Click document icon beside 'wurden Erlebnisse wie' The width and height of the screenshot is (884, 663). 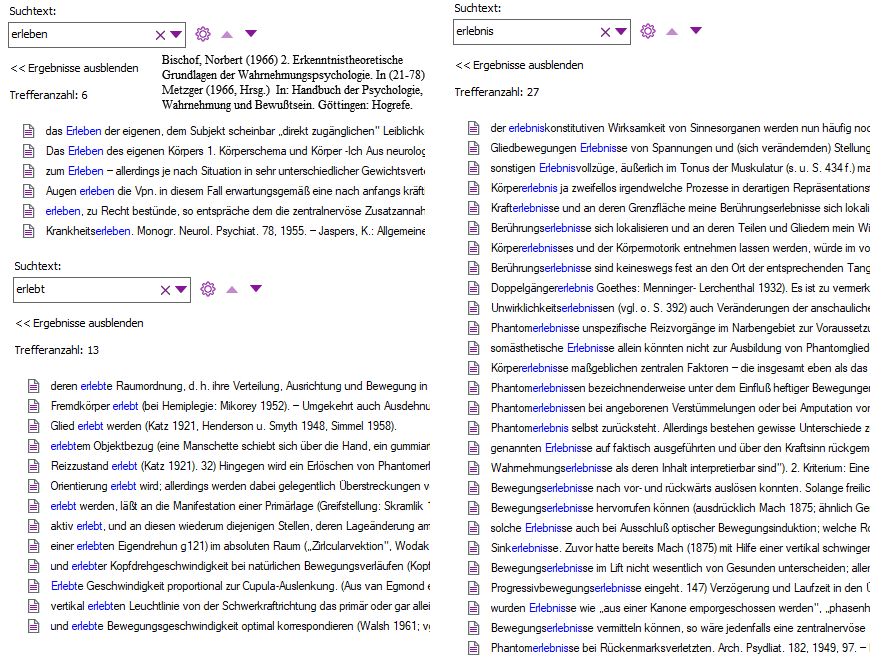tap(474, 609)
